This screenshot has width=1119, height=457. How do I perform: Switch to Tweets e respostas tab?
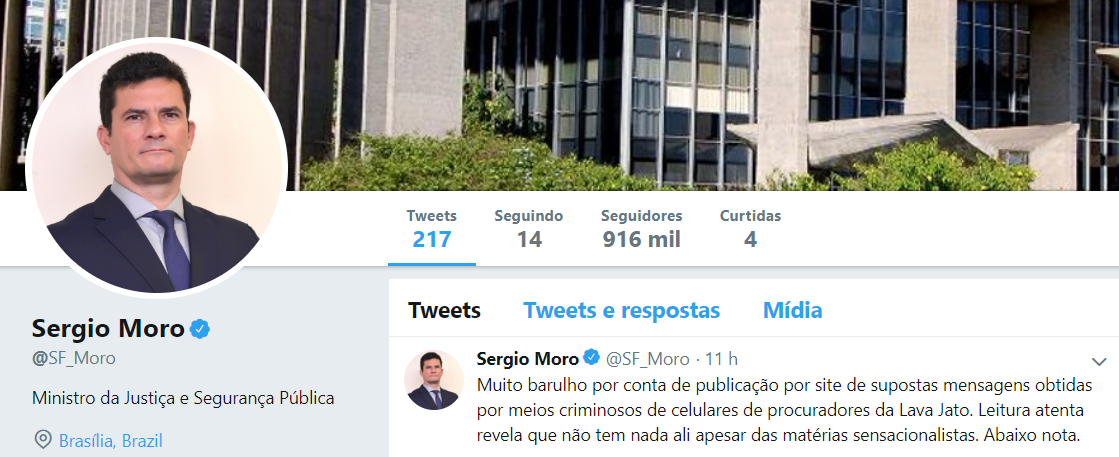[622, 311]
